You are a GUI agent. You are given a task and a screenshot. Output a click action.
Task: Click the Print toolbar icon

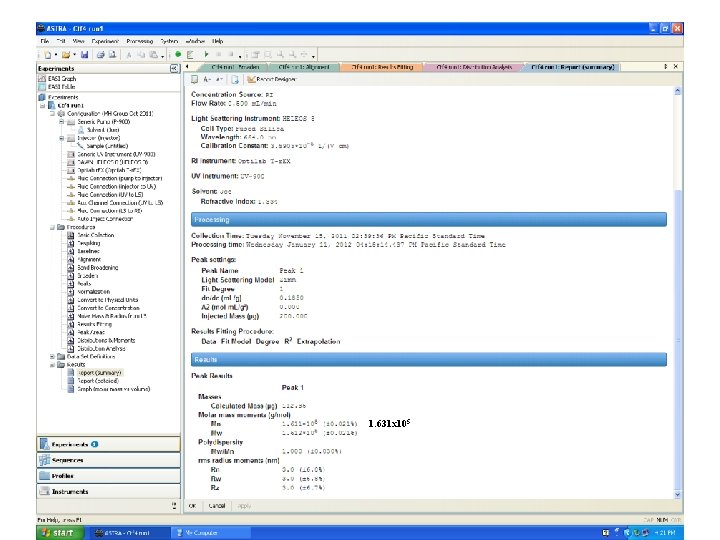point(101,55)
